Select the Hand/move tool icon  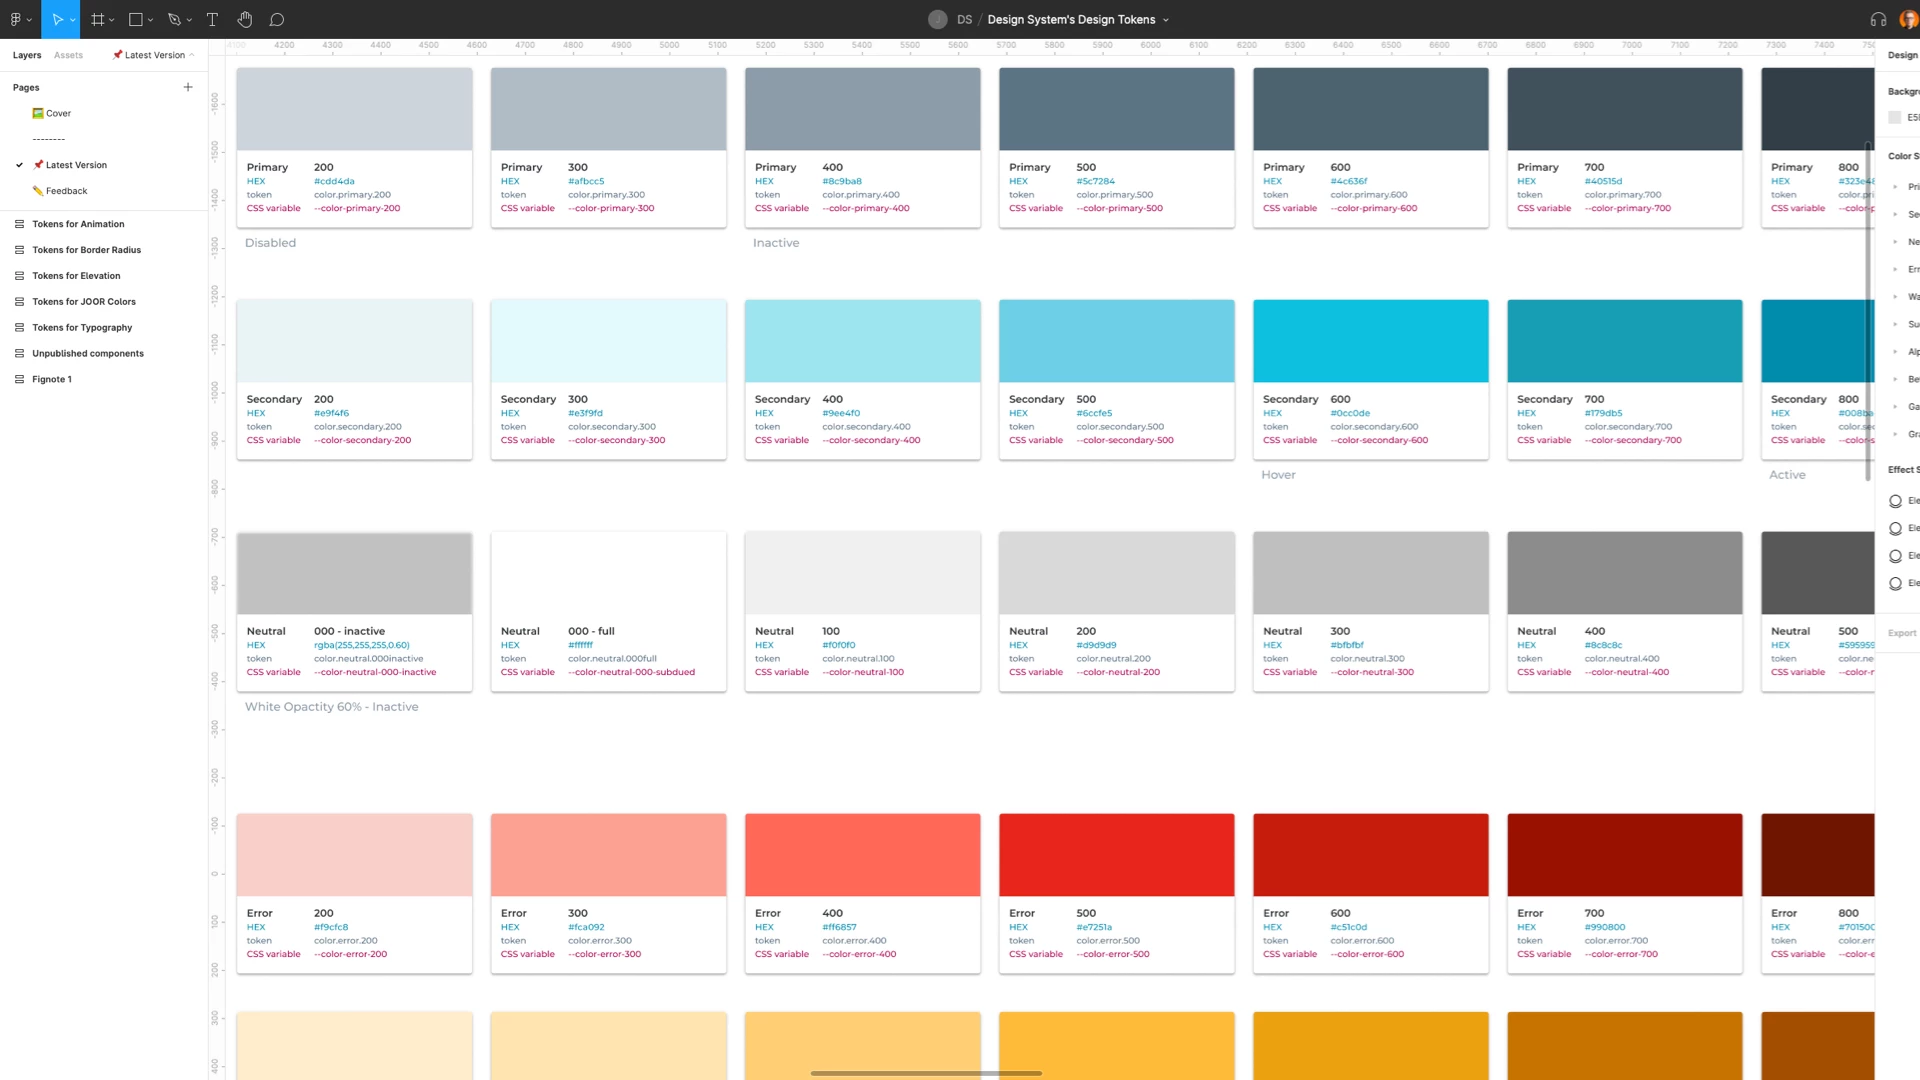click(x=244, y=18)
